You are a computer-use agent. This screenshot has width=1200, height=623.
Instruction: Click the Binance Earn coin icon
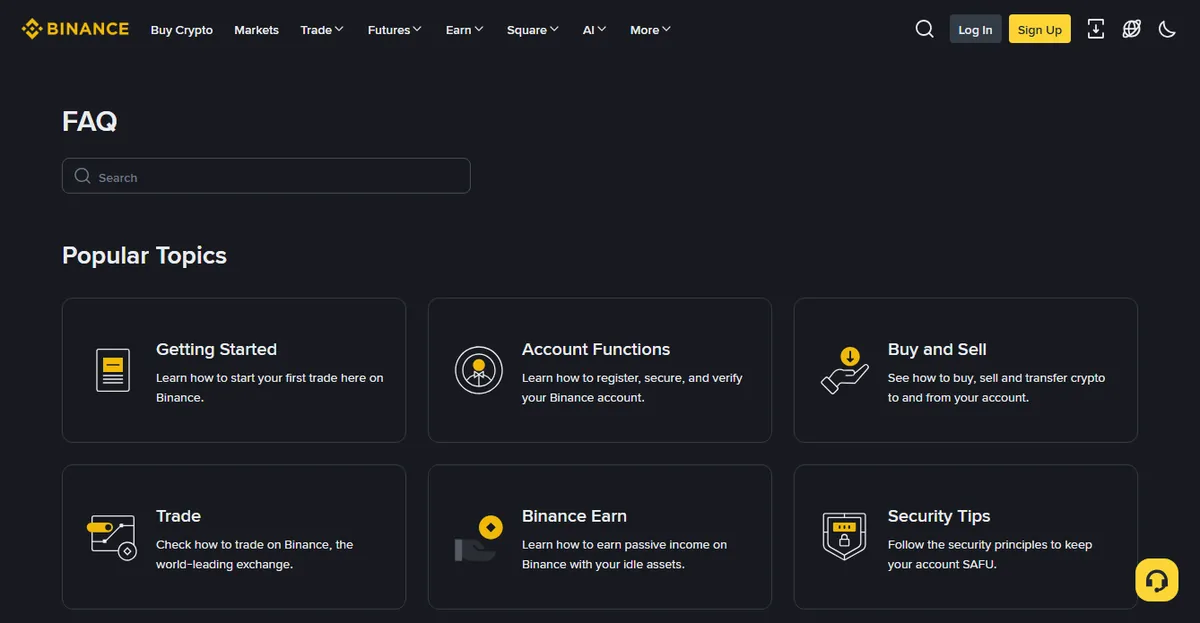pos(478,538)
